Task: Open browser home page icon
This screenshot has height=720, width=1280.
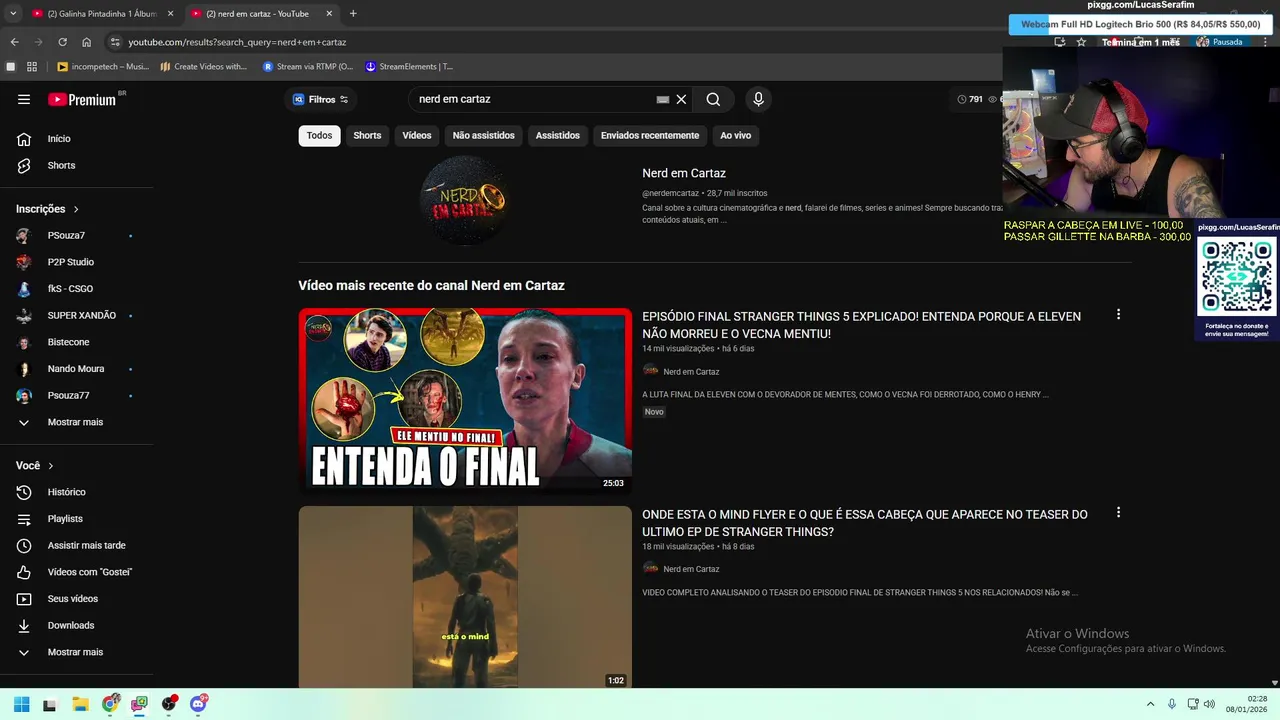Action: coord(87,42)
